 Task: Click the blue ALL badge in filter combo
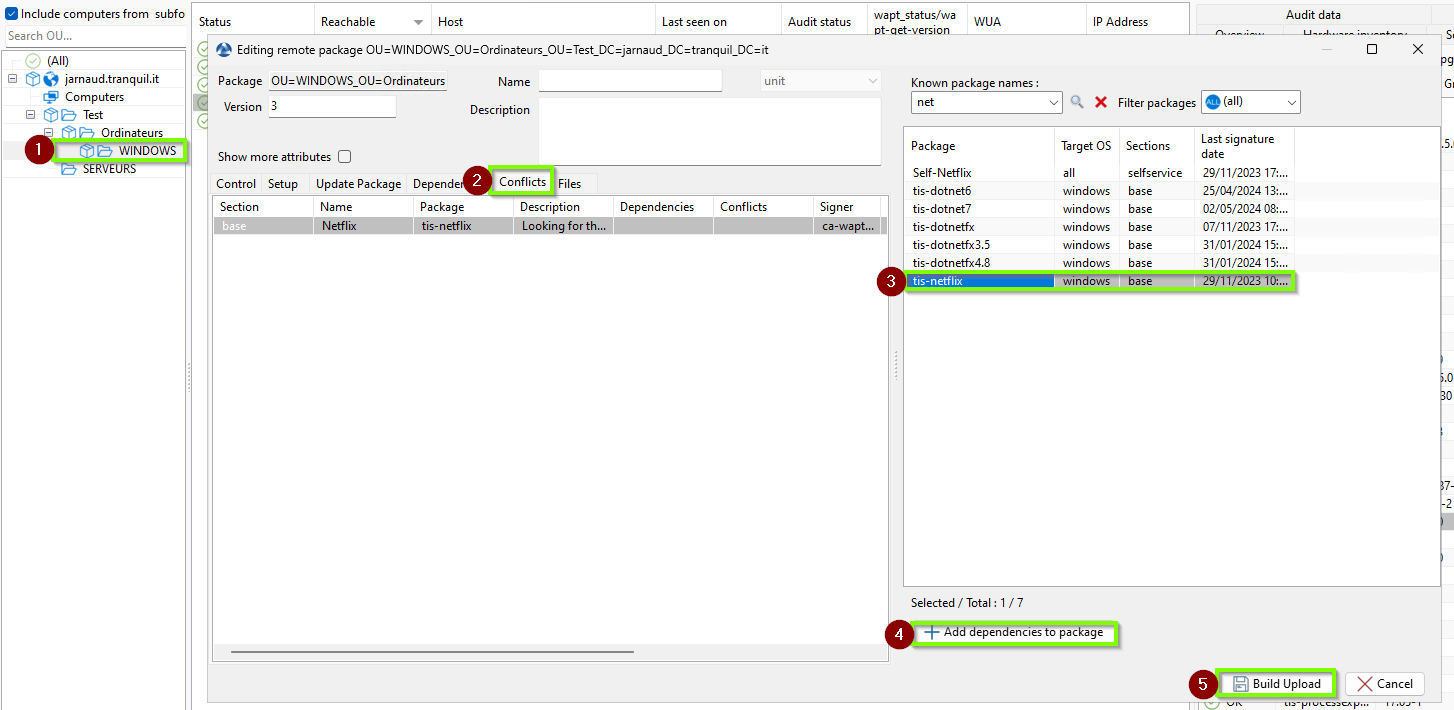click(x=1213, y=102)
